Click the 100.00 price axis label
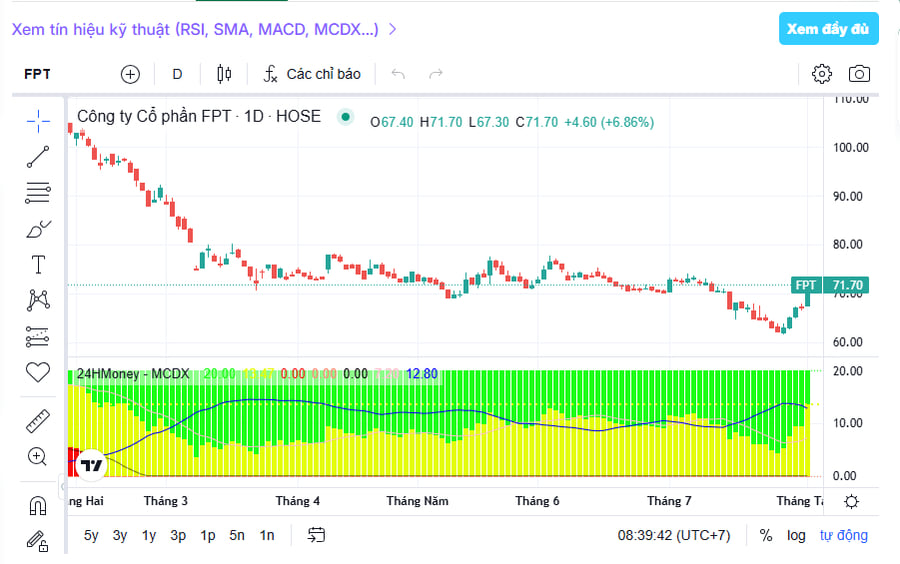 click(851, 147)
